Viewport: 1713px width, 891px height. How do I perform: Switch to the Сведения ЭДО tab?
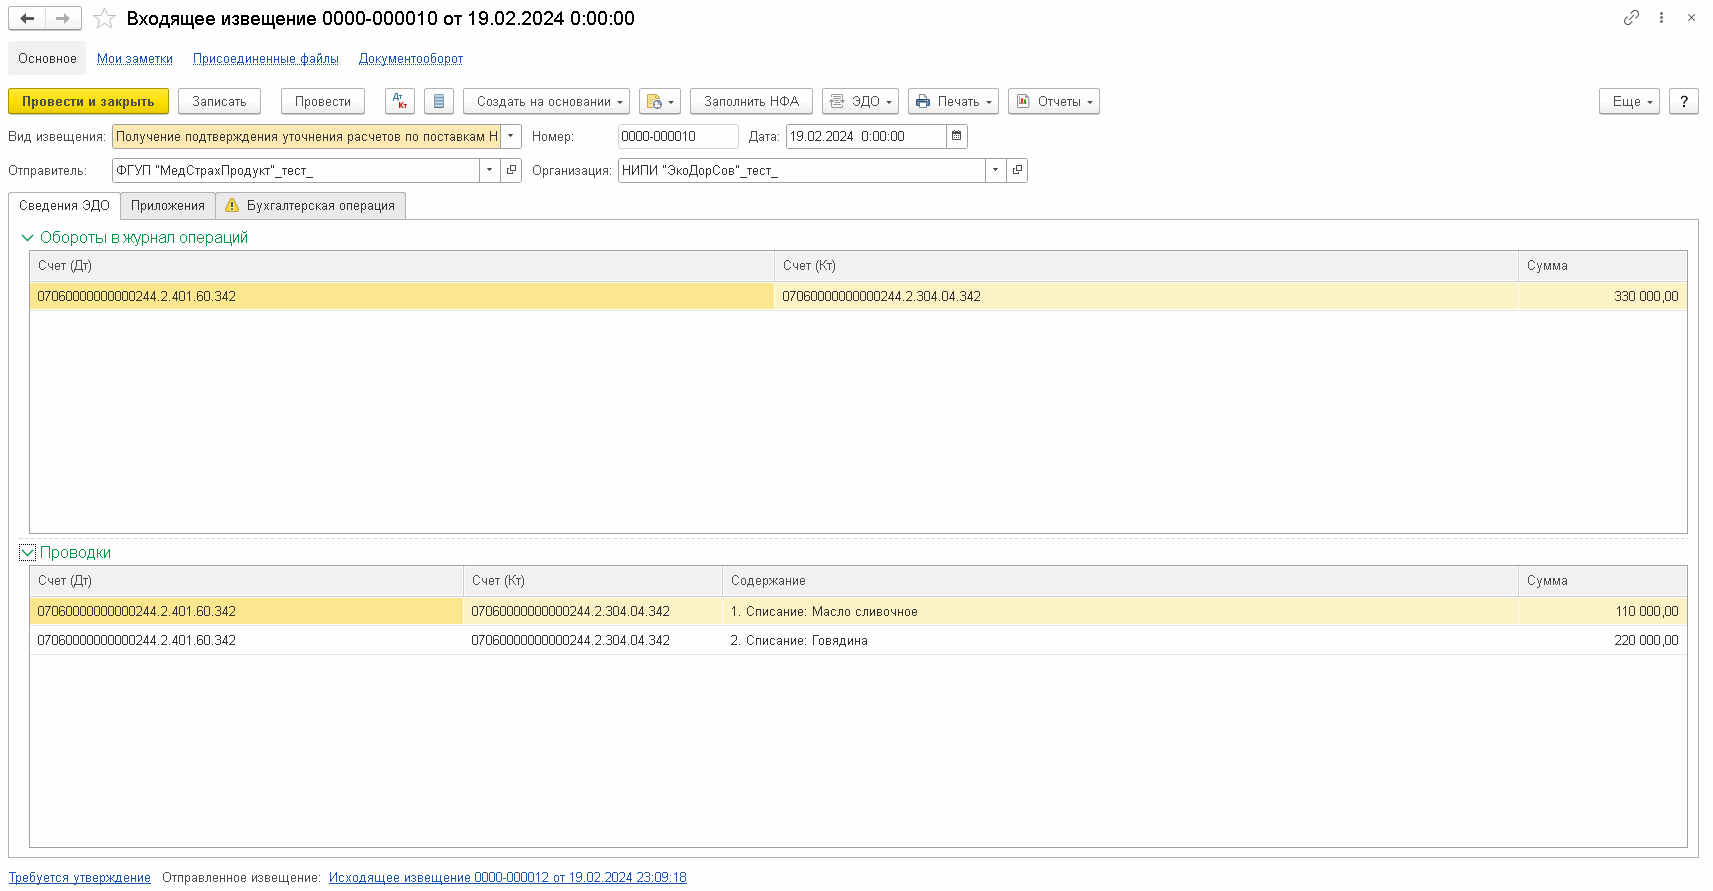(x=64, y=205)
